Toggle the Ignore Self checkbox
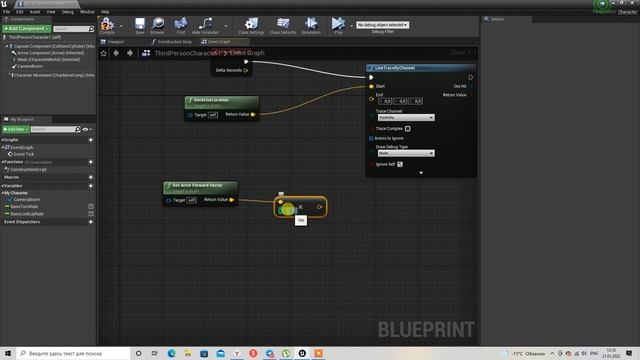The width and height of the screenshot is (640, 360). [400, 164]
